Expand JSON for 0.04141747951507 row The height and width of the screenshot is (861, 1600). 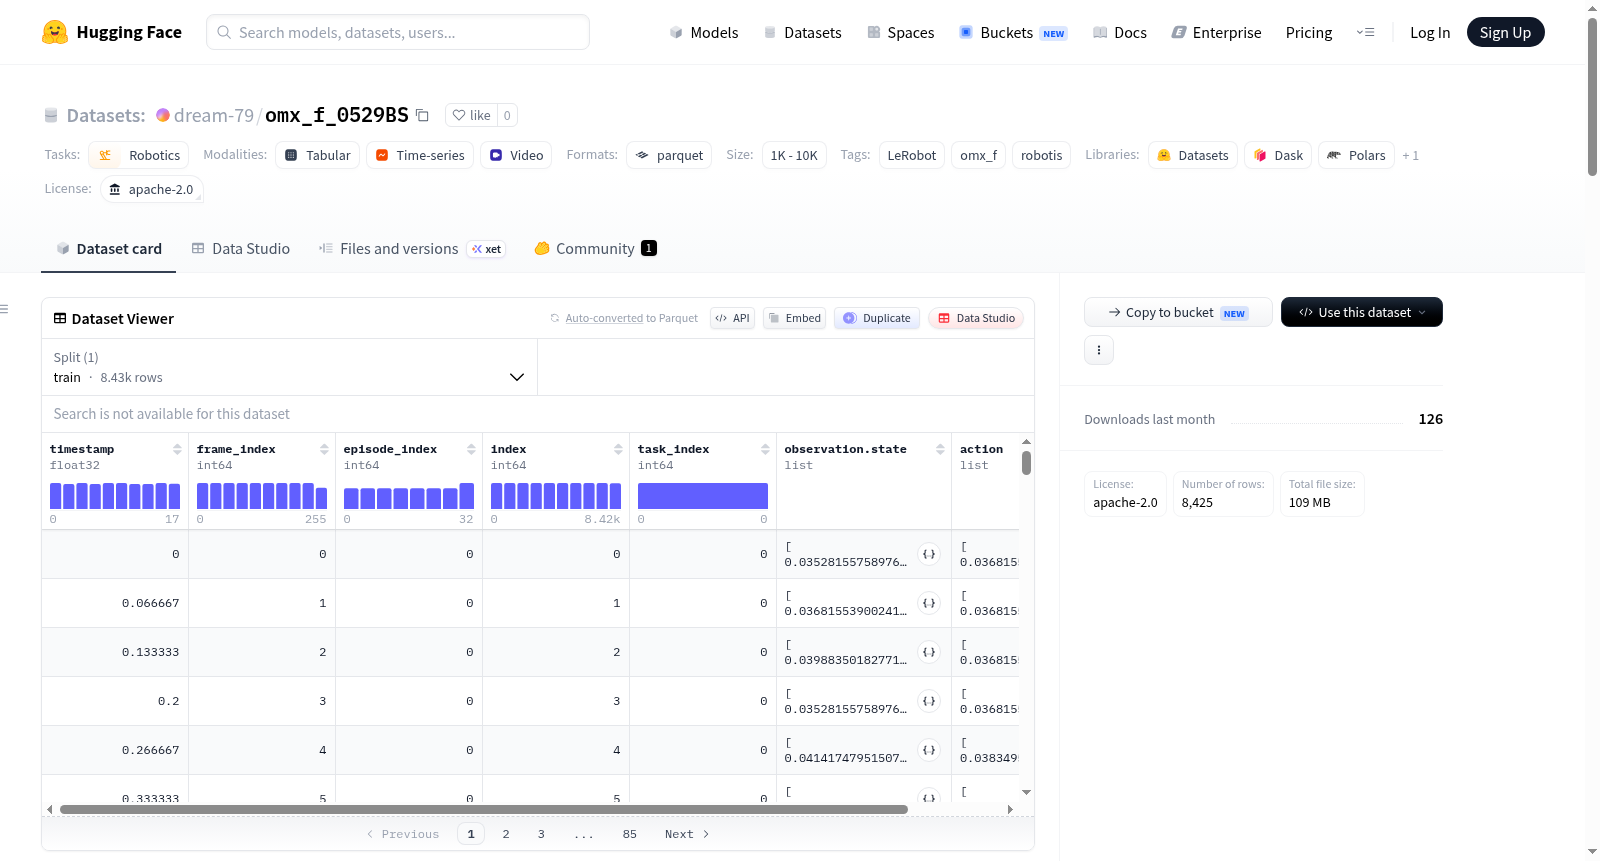(929, 750)
